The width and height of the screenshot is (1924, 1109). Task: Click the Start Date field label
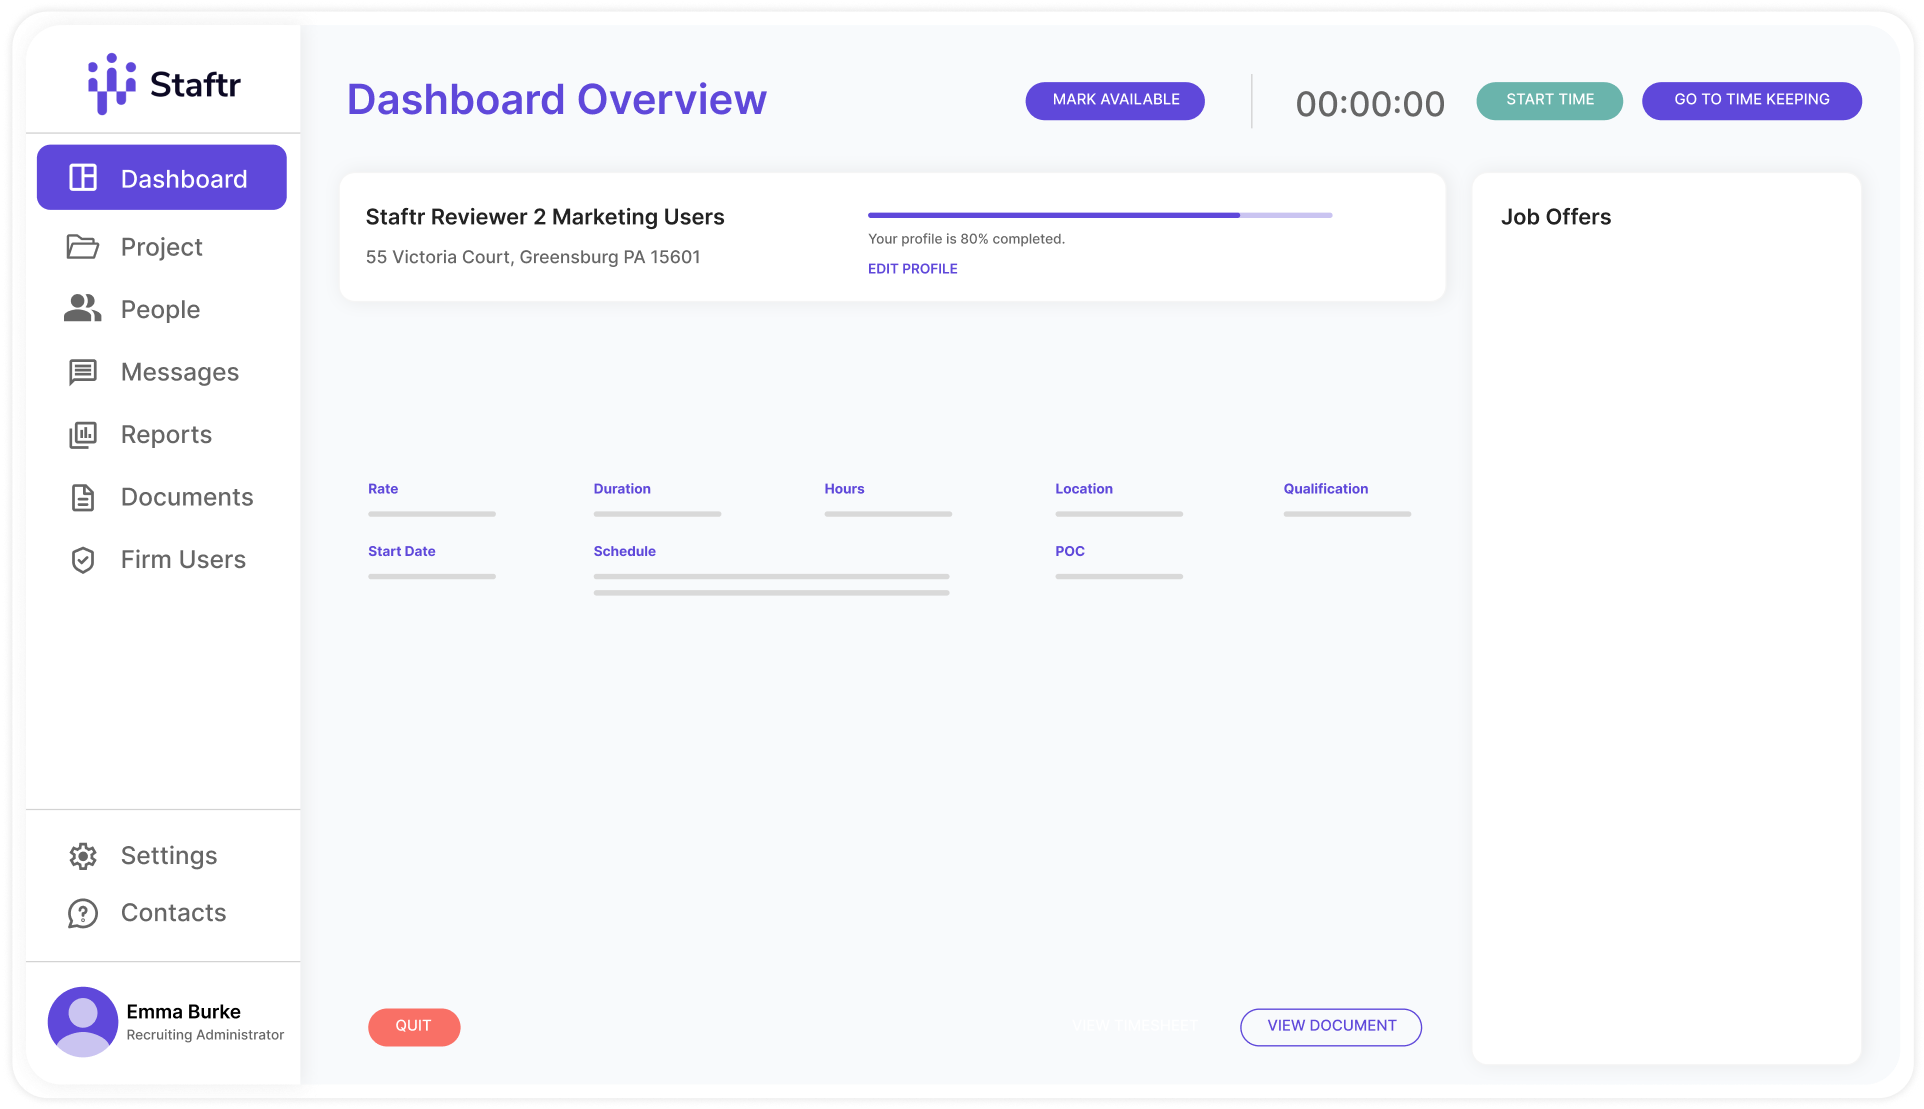pyautogui.click(x=402, y=551)
